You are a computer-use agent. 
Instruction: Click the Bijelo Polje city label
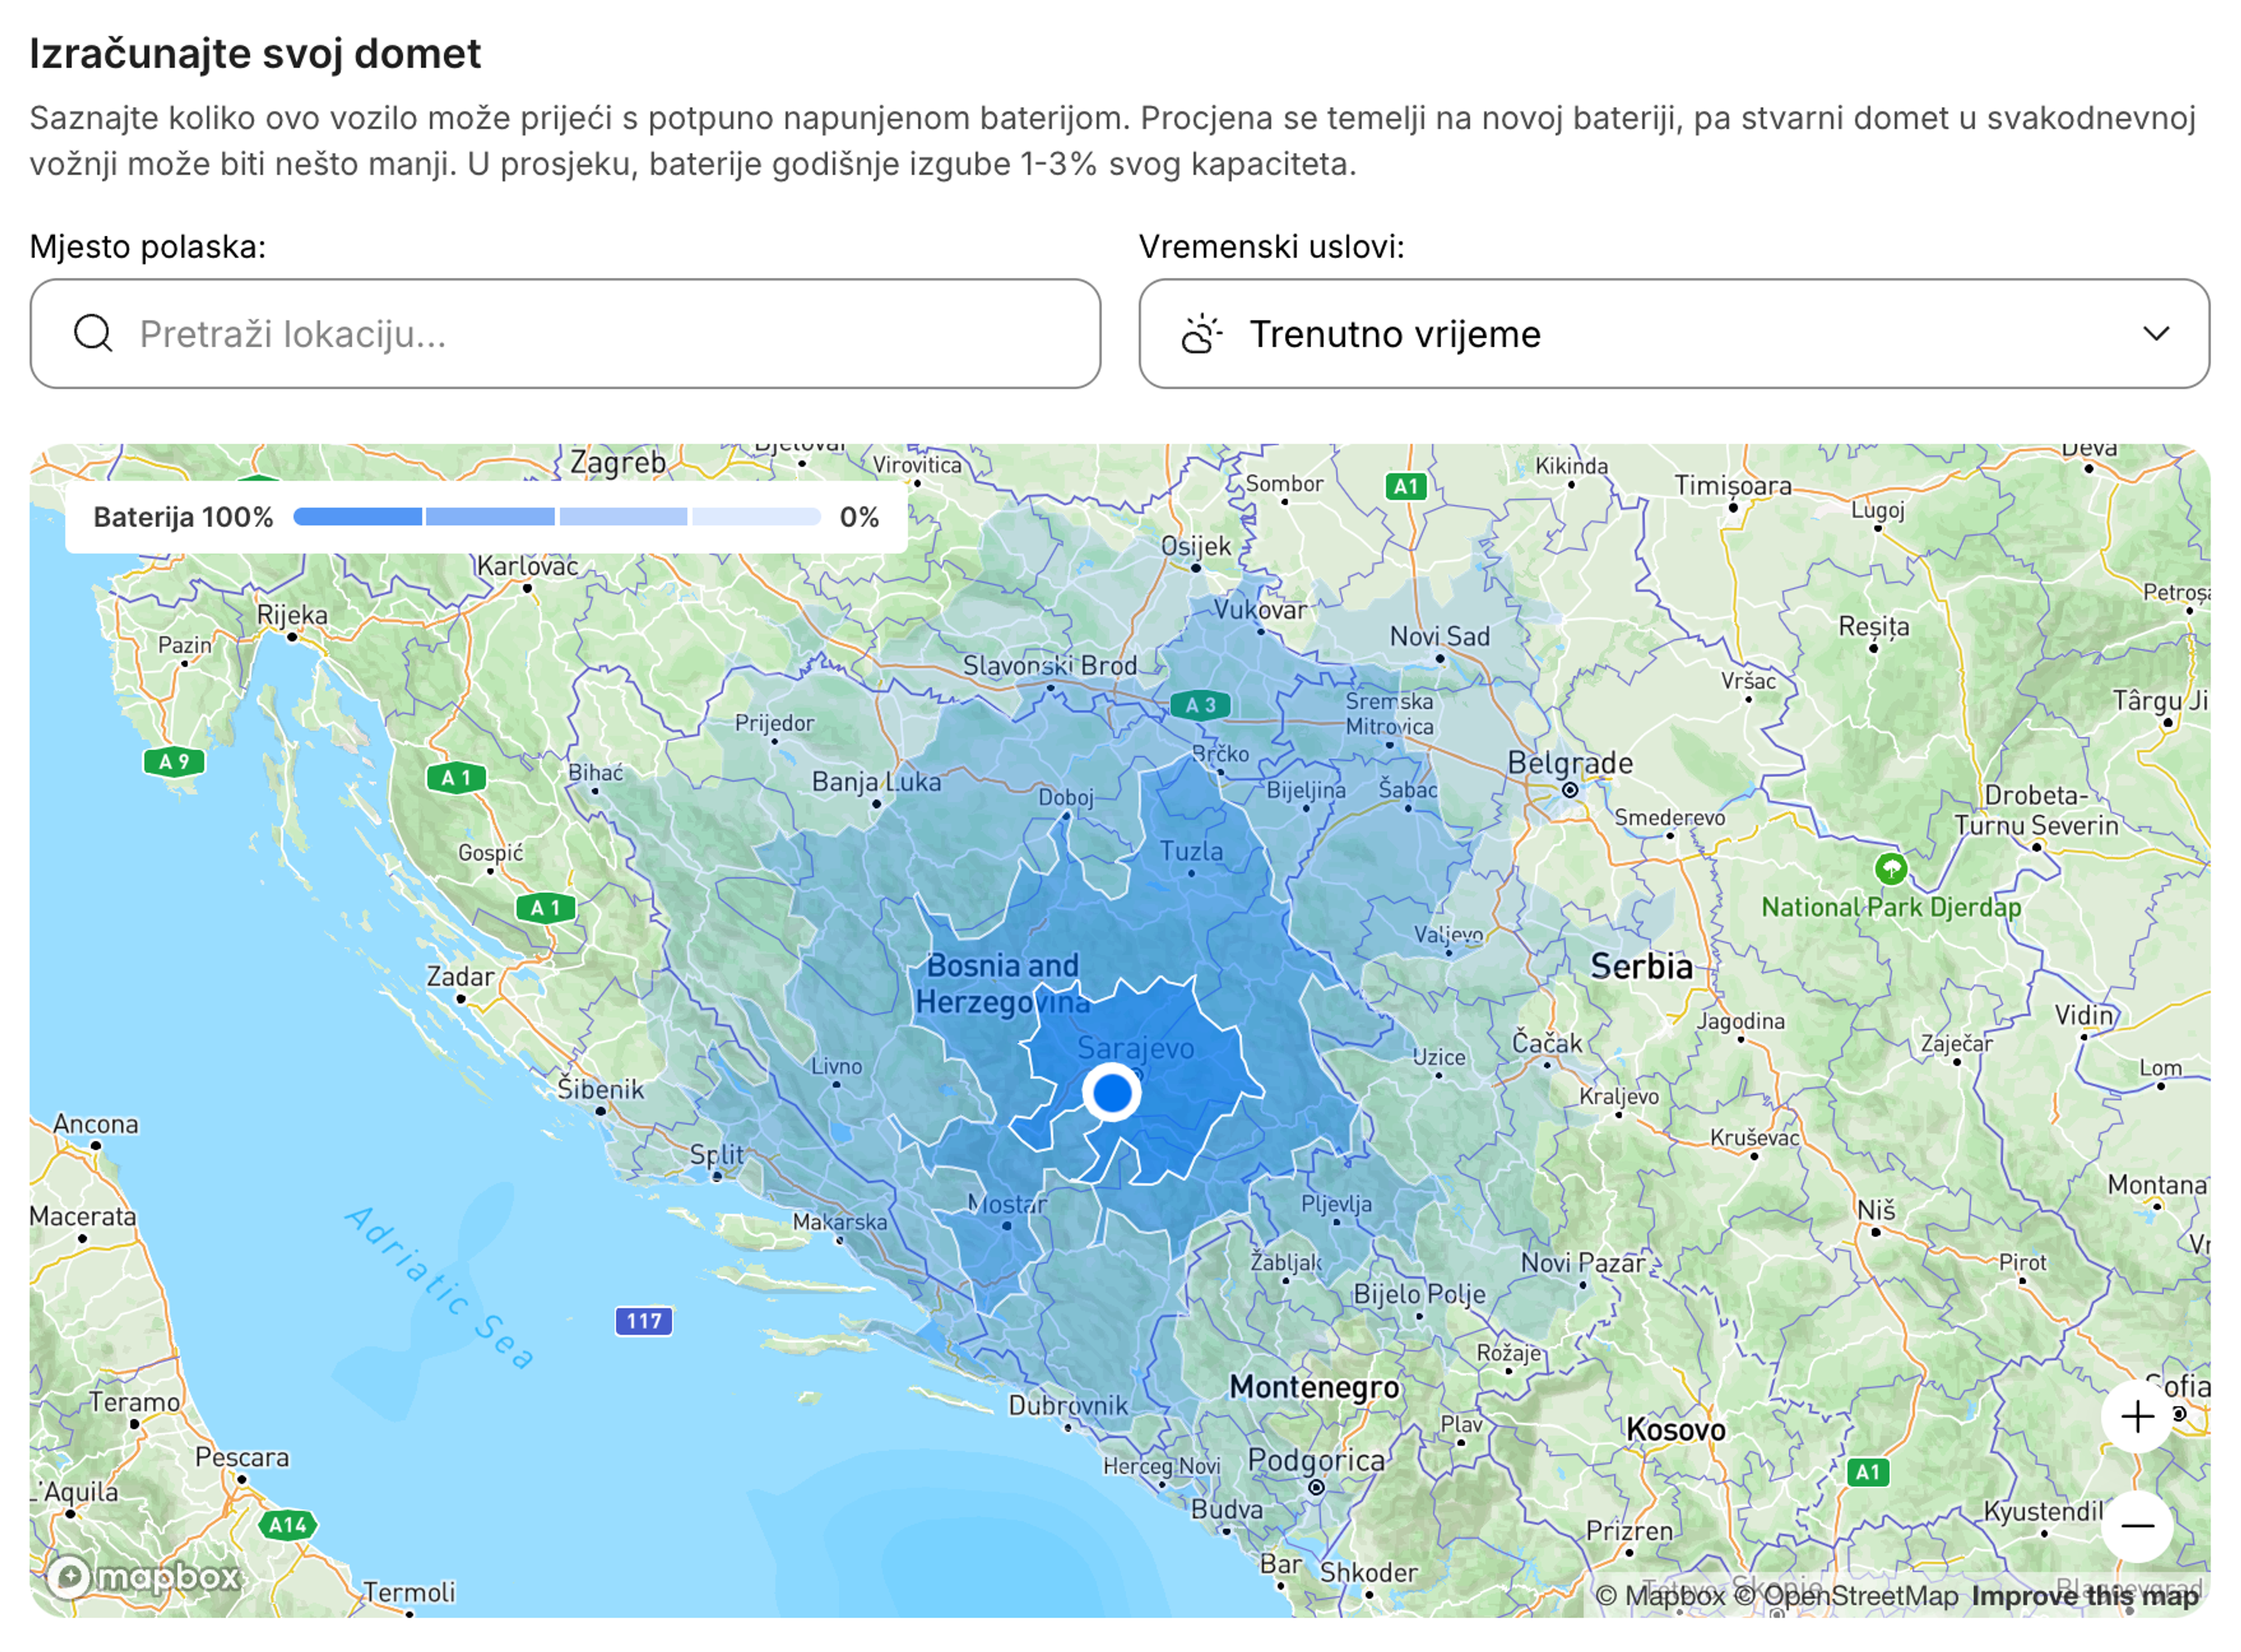tap(1419, 1294)
